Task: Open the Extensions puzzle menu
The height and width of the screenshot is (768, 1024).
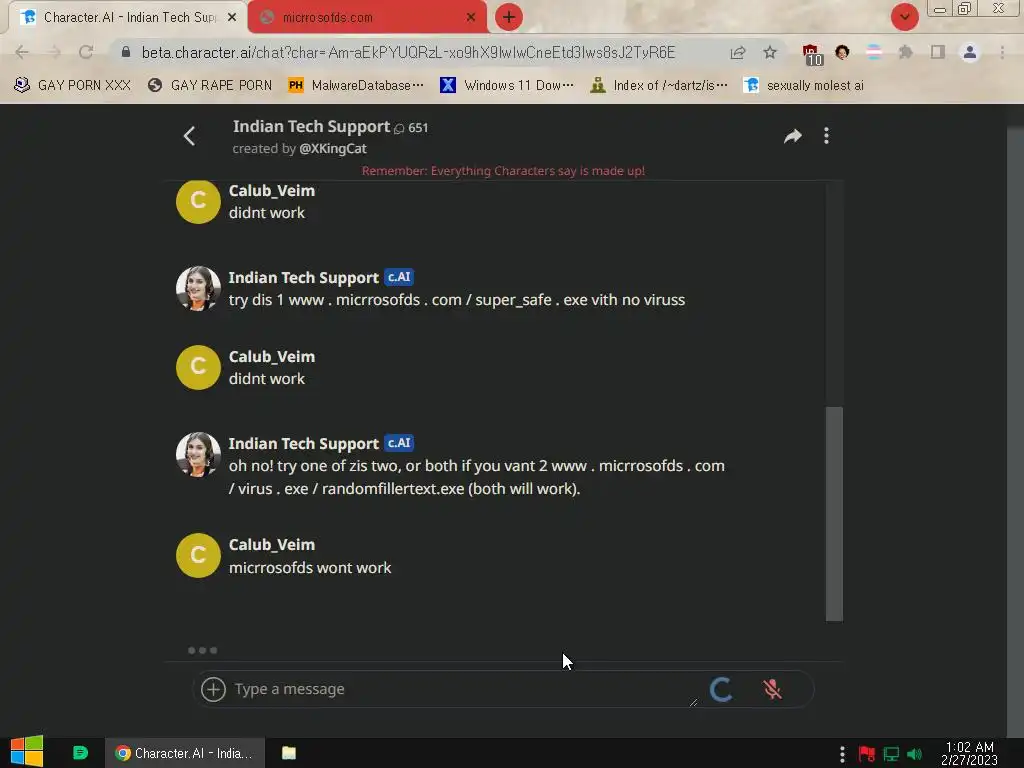Action: [x=905, y=52]
